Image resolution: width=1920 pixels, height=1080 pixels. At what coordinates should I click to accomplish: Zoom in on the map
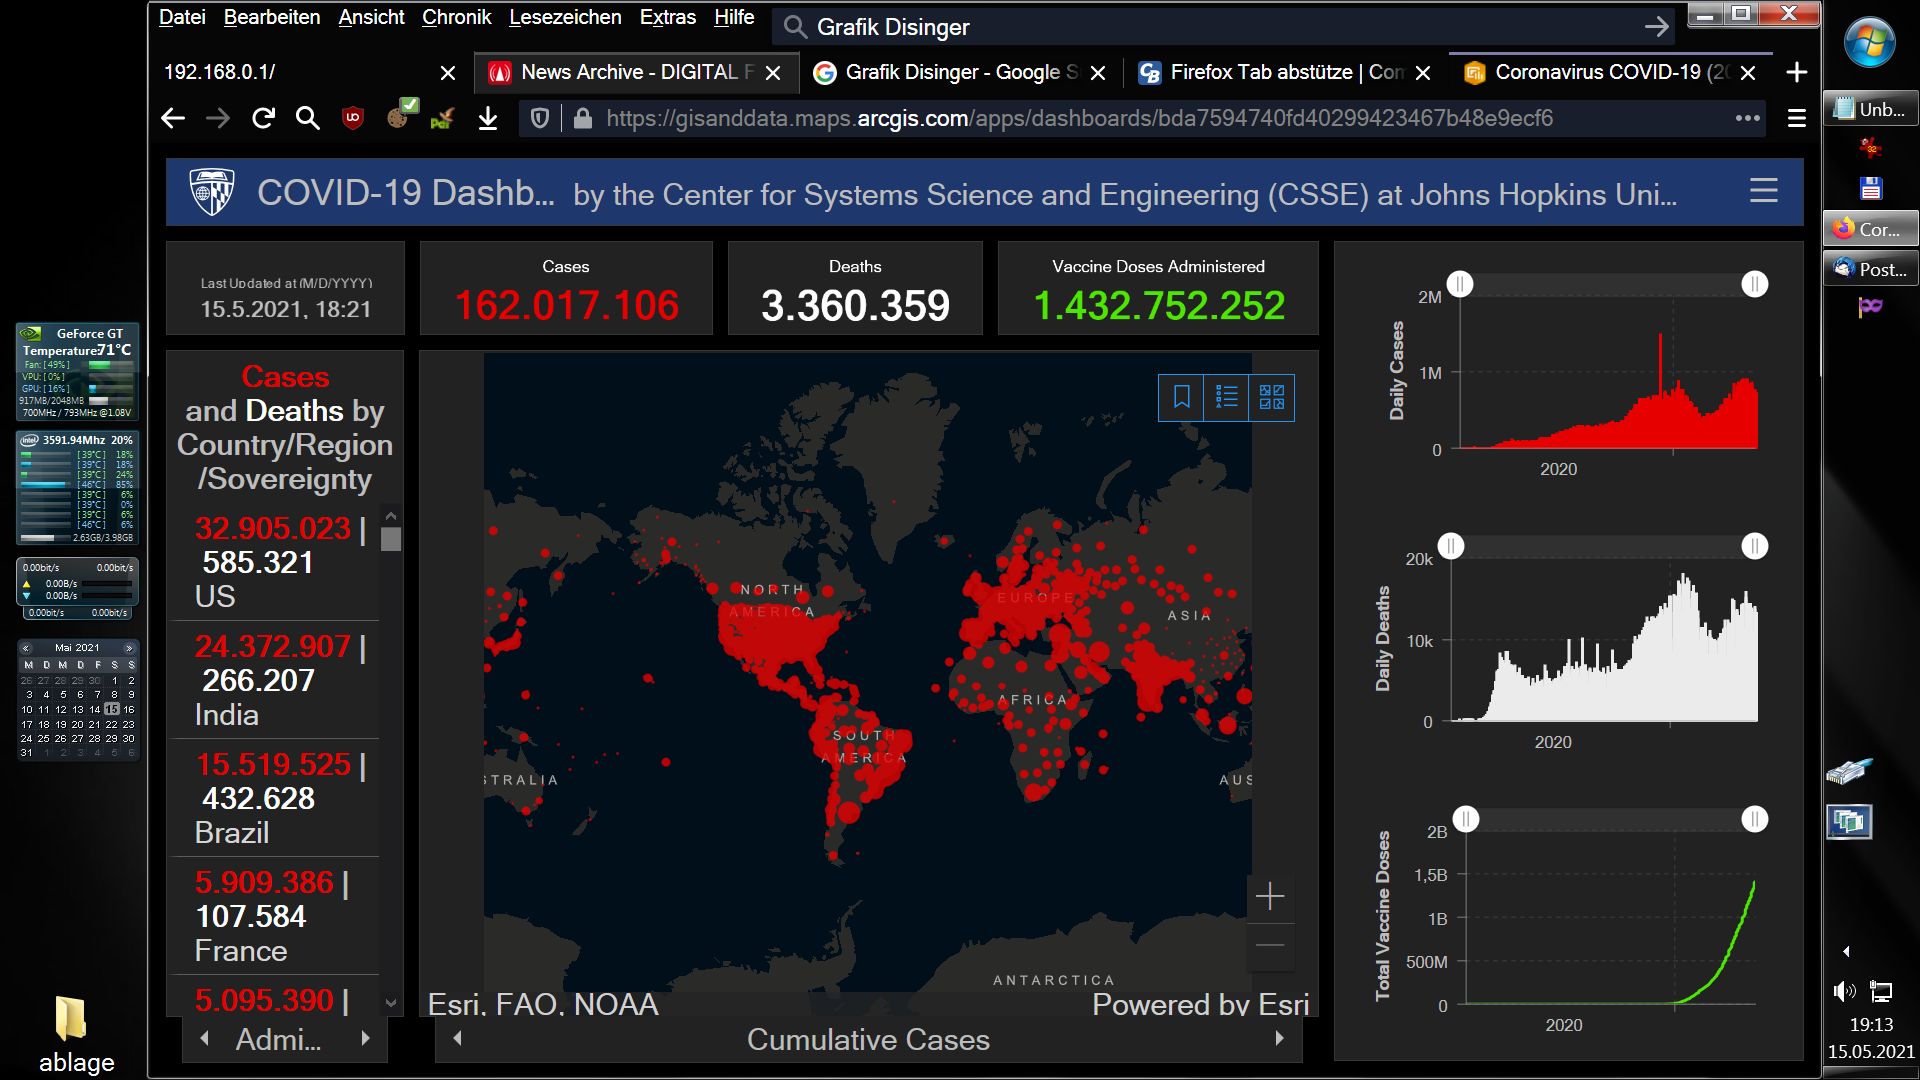click(x=1270, y=896)
